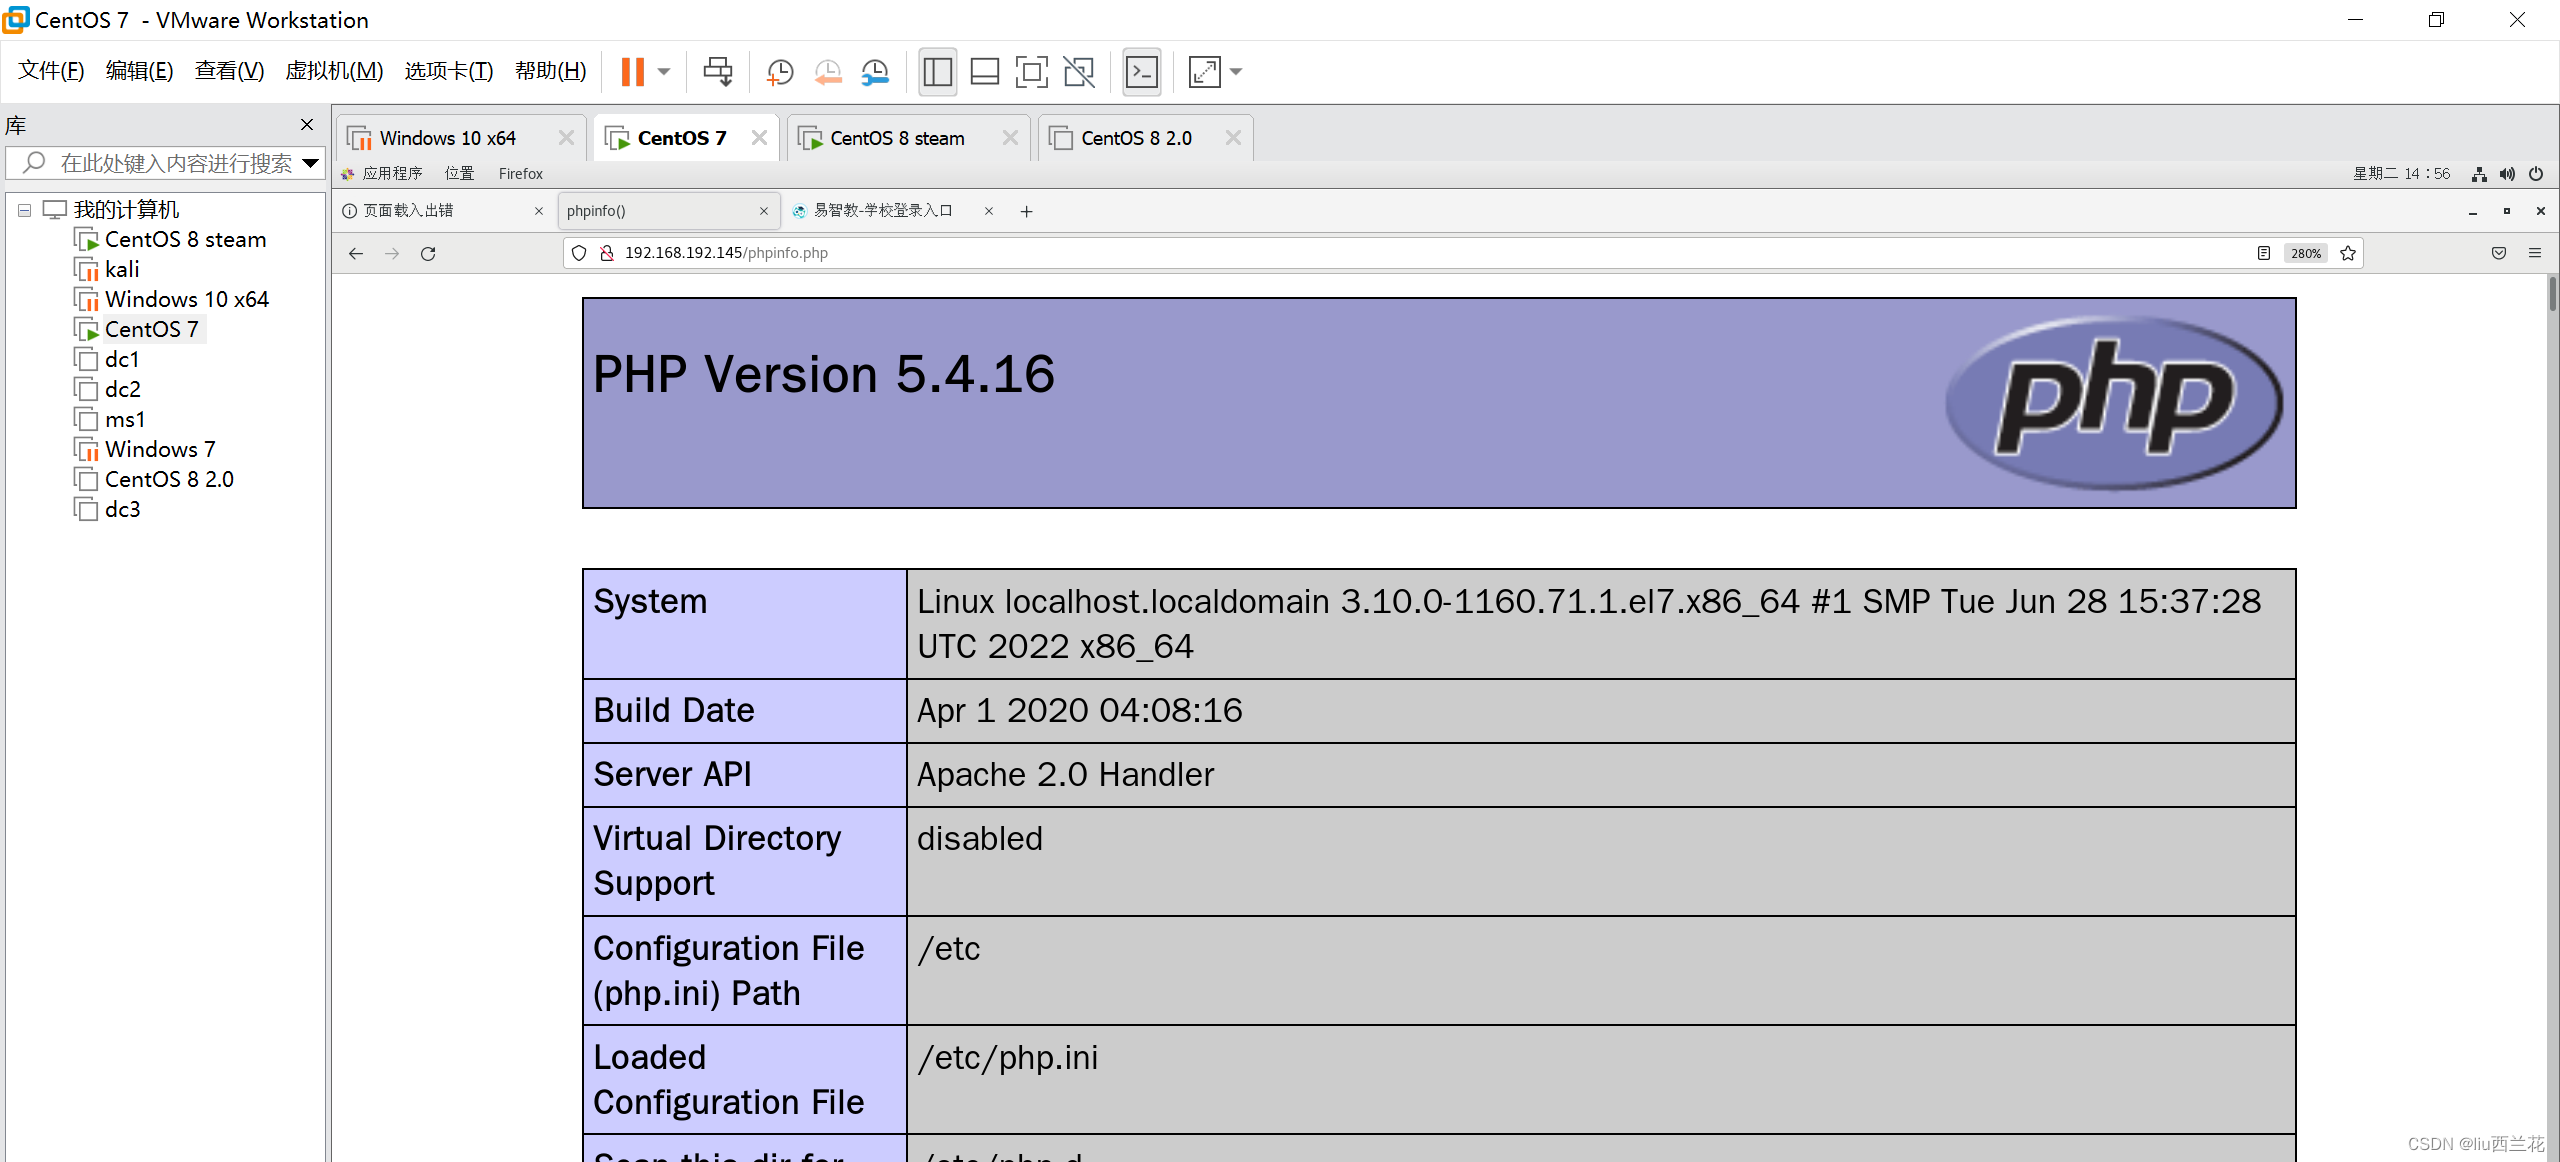Suspend the virtual machine
Screen dimensions: 2560x1162
pos(634,71)
